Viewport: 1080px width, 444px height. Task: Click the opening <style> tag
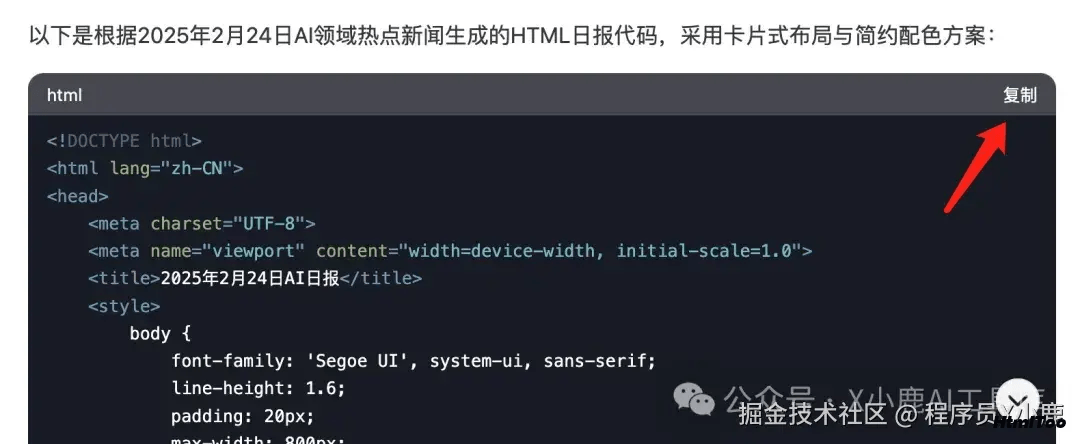tap(124, 306)
